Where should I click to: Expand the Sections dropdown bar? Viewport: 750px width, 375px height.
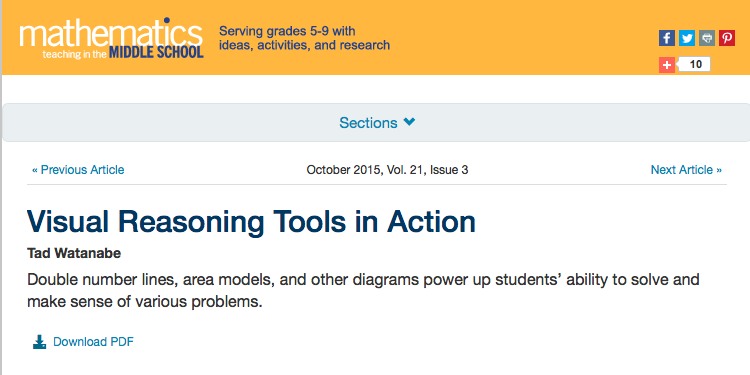376,122
